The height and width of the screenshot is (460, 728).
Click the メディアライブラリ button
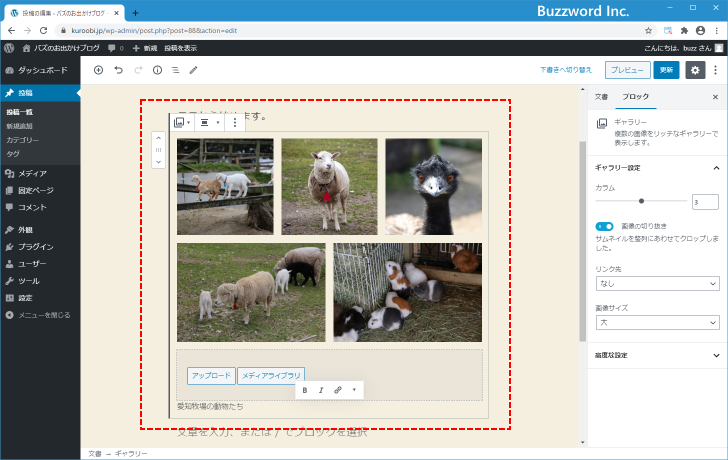point(271,376)
